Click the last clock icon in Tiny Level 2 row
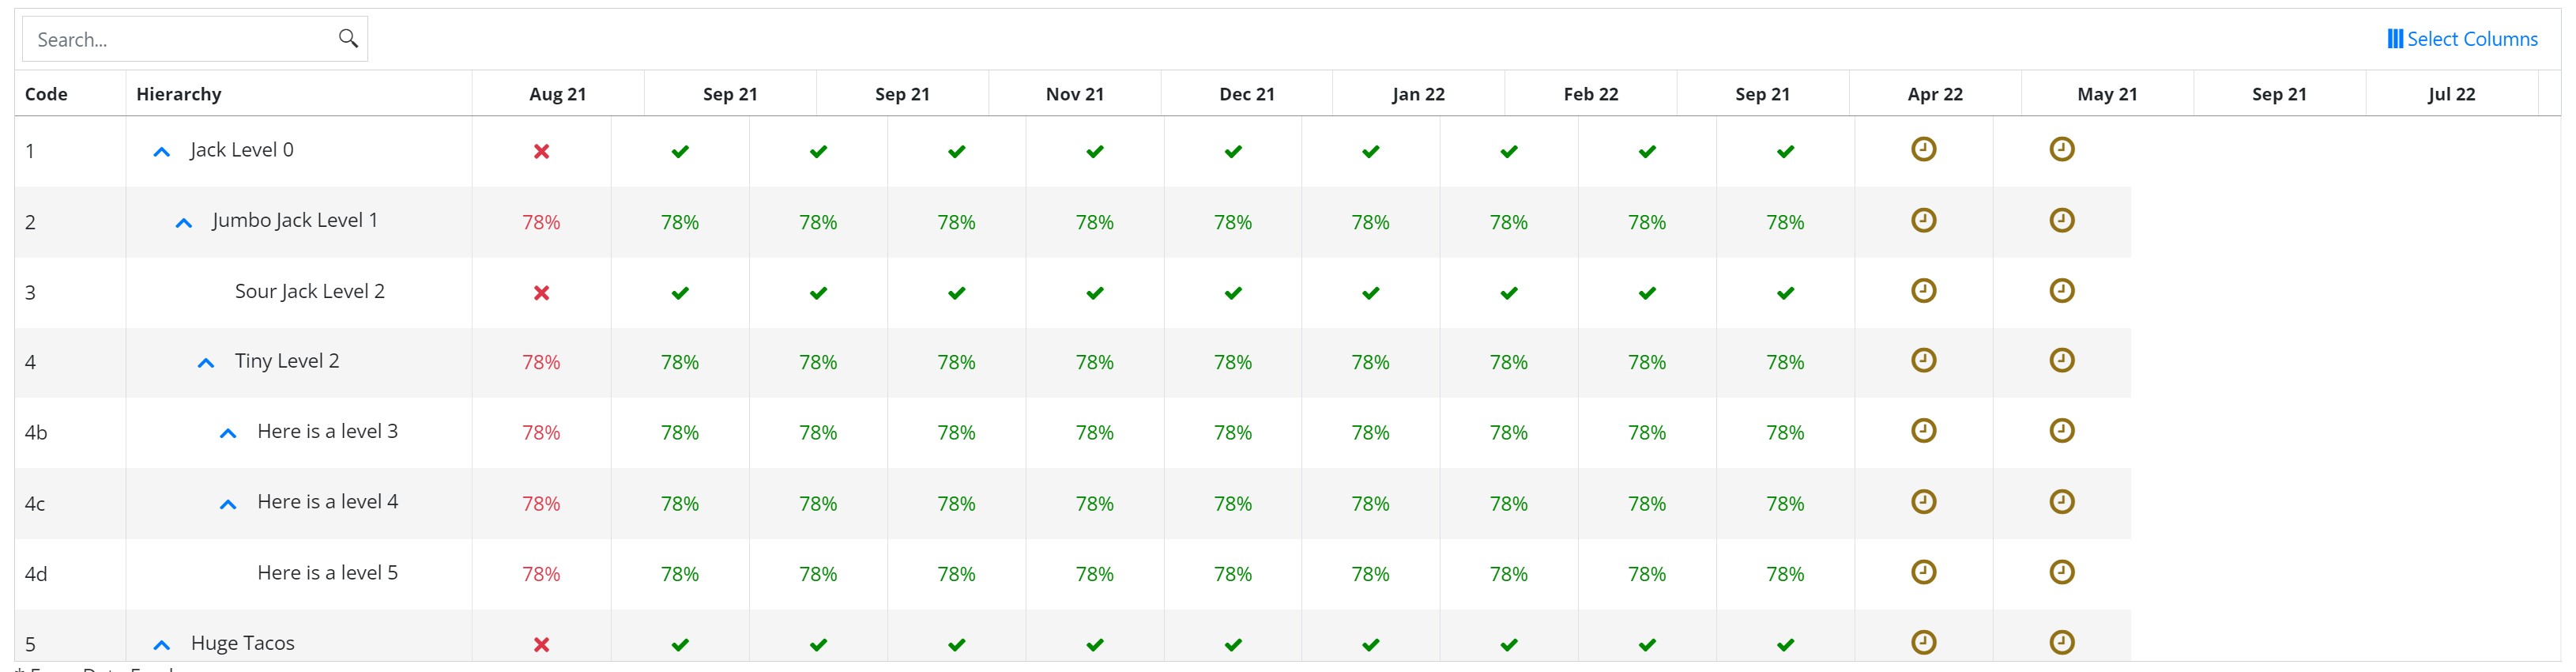This screenshot has width=2576, height=672. 2061,361
